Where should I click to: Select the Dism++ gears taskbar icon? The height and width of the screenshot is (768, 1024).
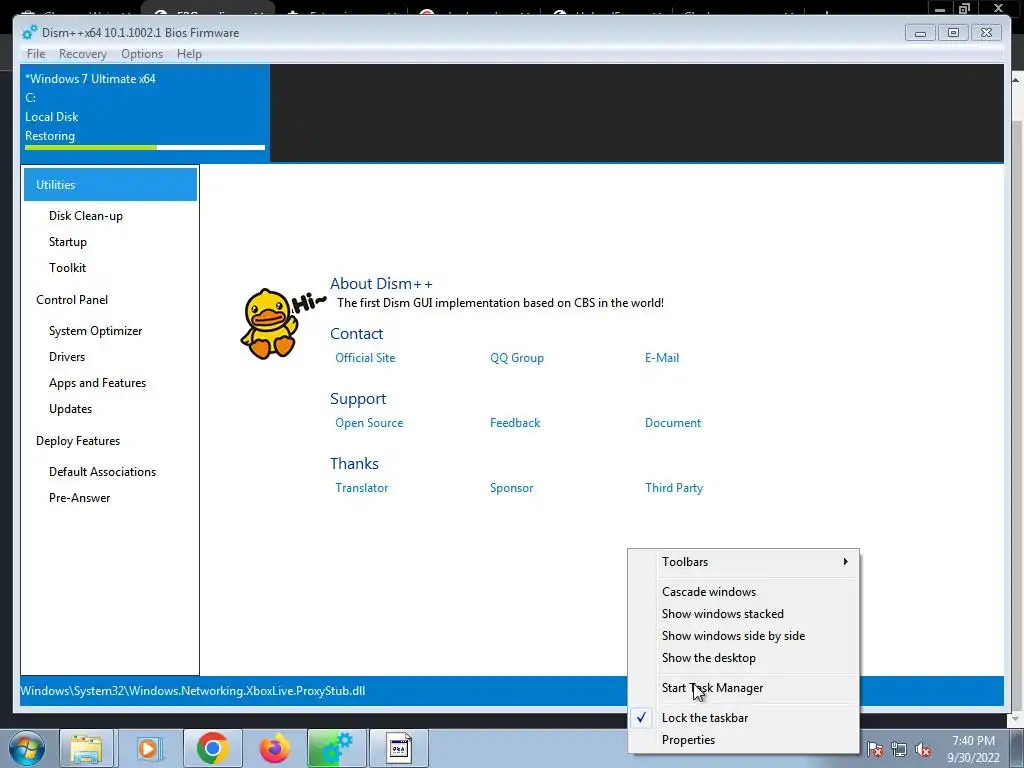tap(337, 748)
